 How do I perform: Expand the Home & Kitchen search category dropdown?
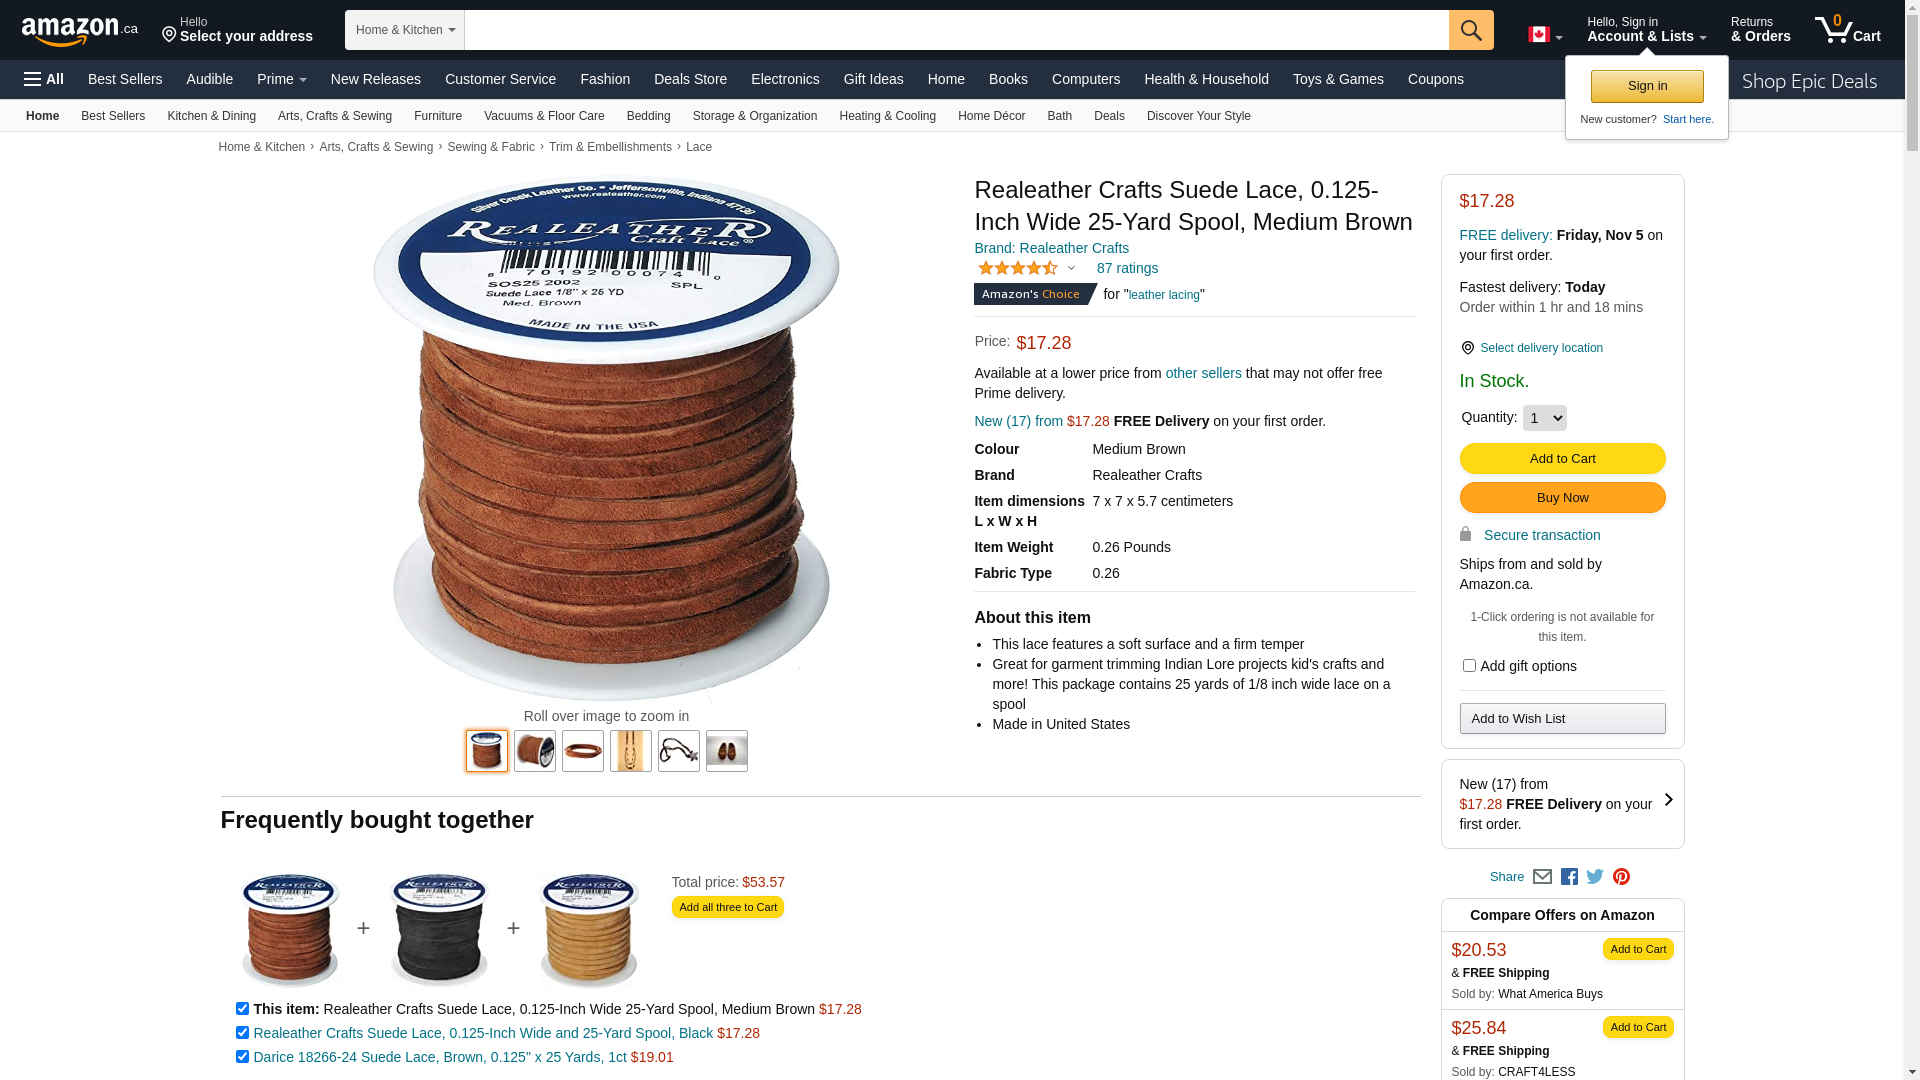click(x=405, y=30)
